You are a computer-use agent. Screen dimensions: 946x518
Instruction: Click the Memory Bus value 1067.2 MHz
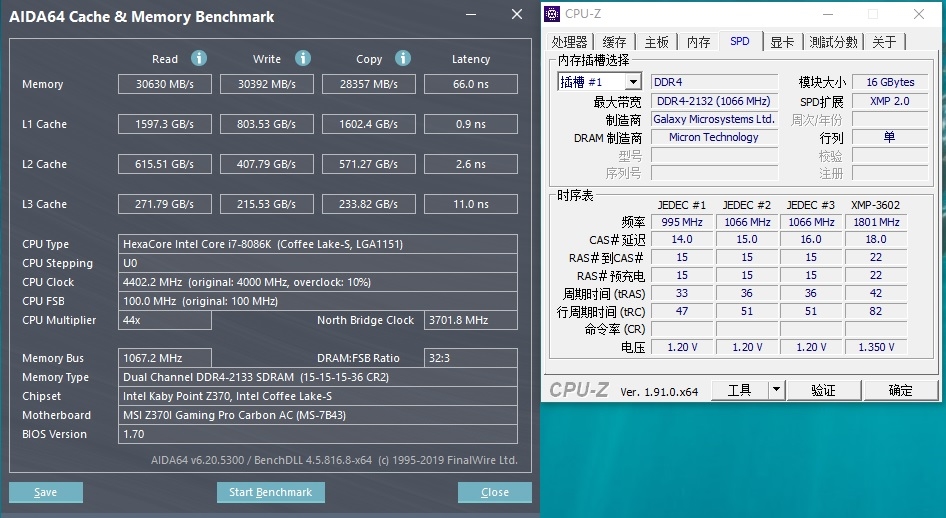coord(165,358)
